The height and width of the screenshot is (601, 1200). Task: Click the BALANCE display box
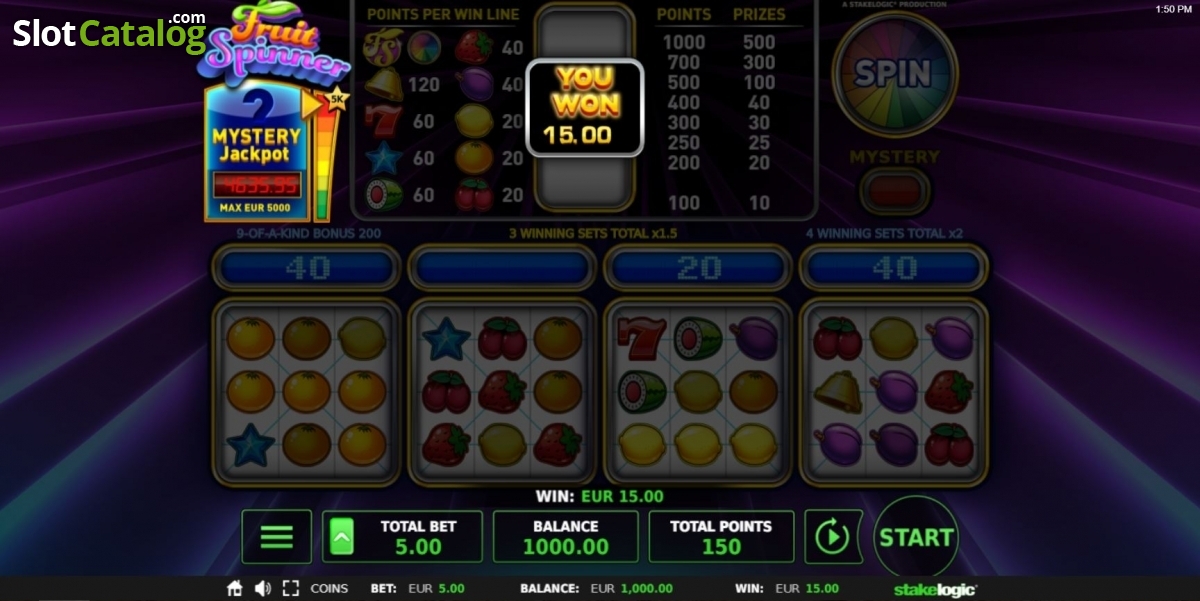click(x=566, y=537)
